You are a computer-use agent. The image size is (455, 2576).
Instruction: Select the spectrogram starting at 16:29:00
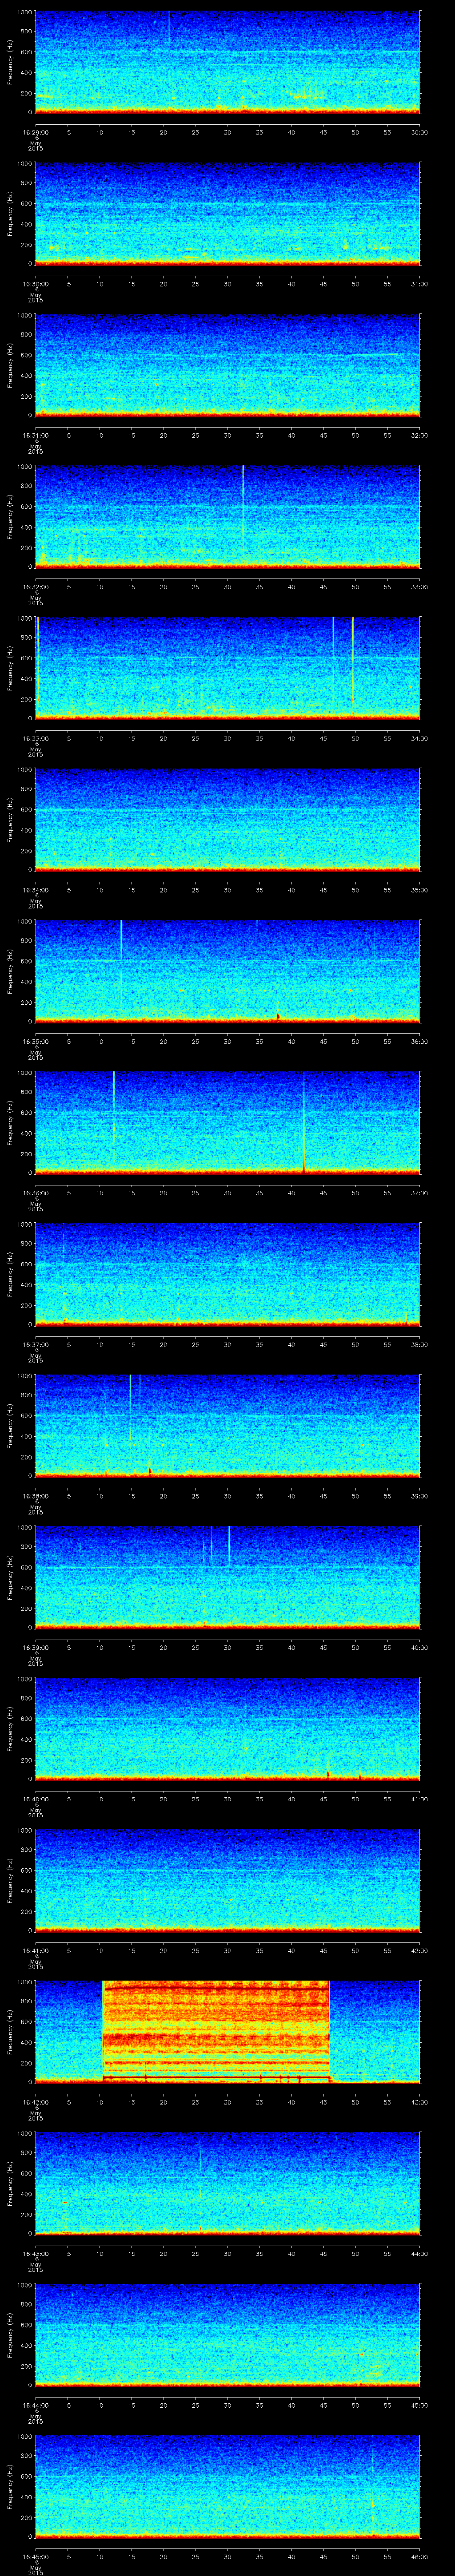point(227,62)
